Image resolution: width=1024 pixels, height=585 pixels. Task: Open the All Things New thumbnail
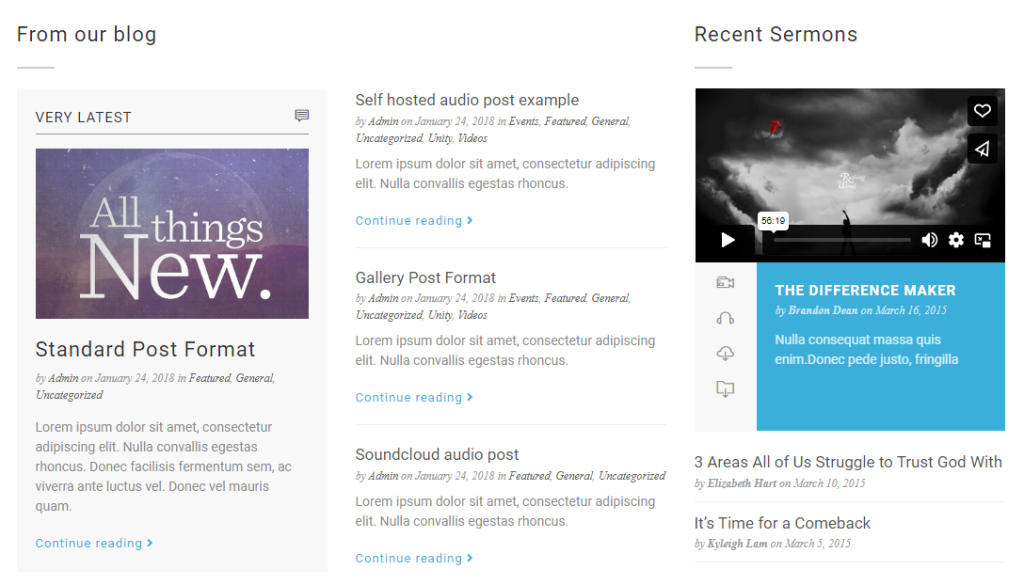pyautogui.click(x=172, y=234)
